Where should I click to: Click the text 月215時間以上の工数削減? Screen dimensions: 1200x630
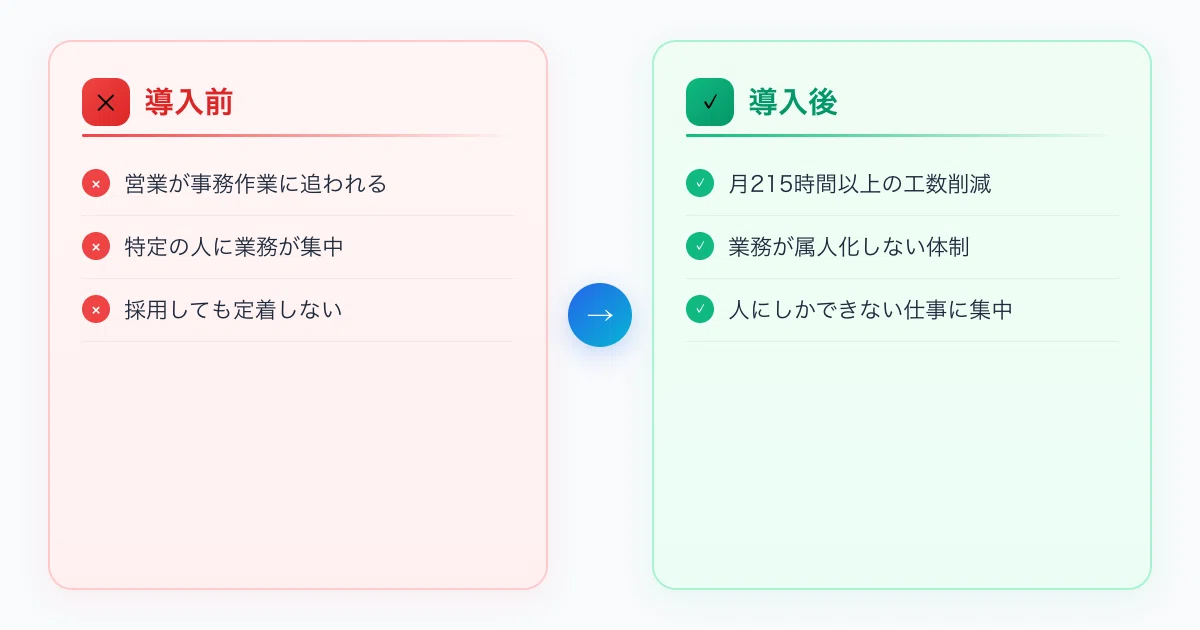tap(860, 184)
